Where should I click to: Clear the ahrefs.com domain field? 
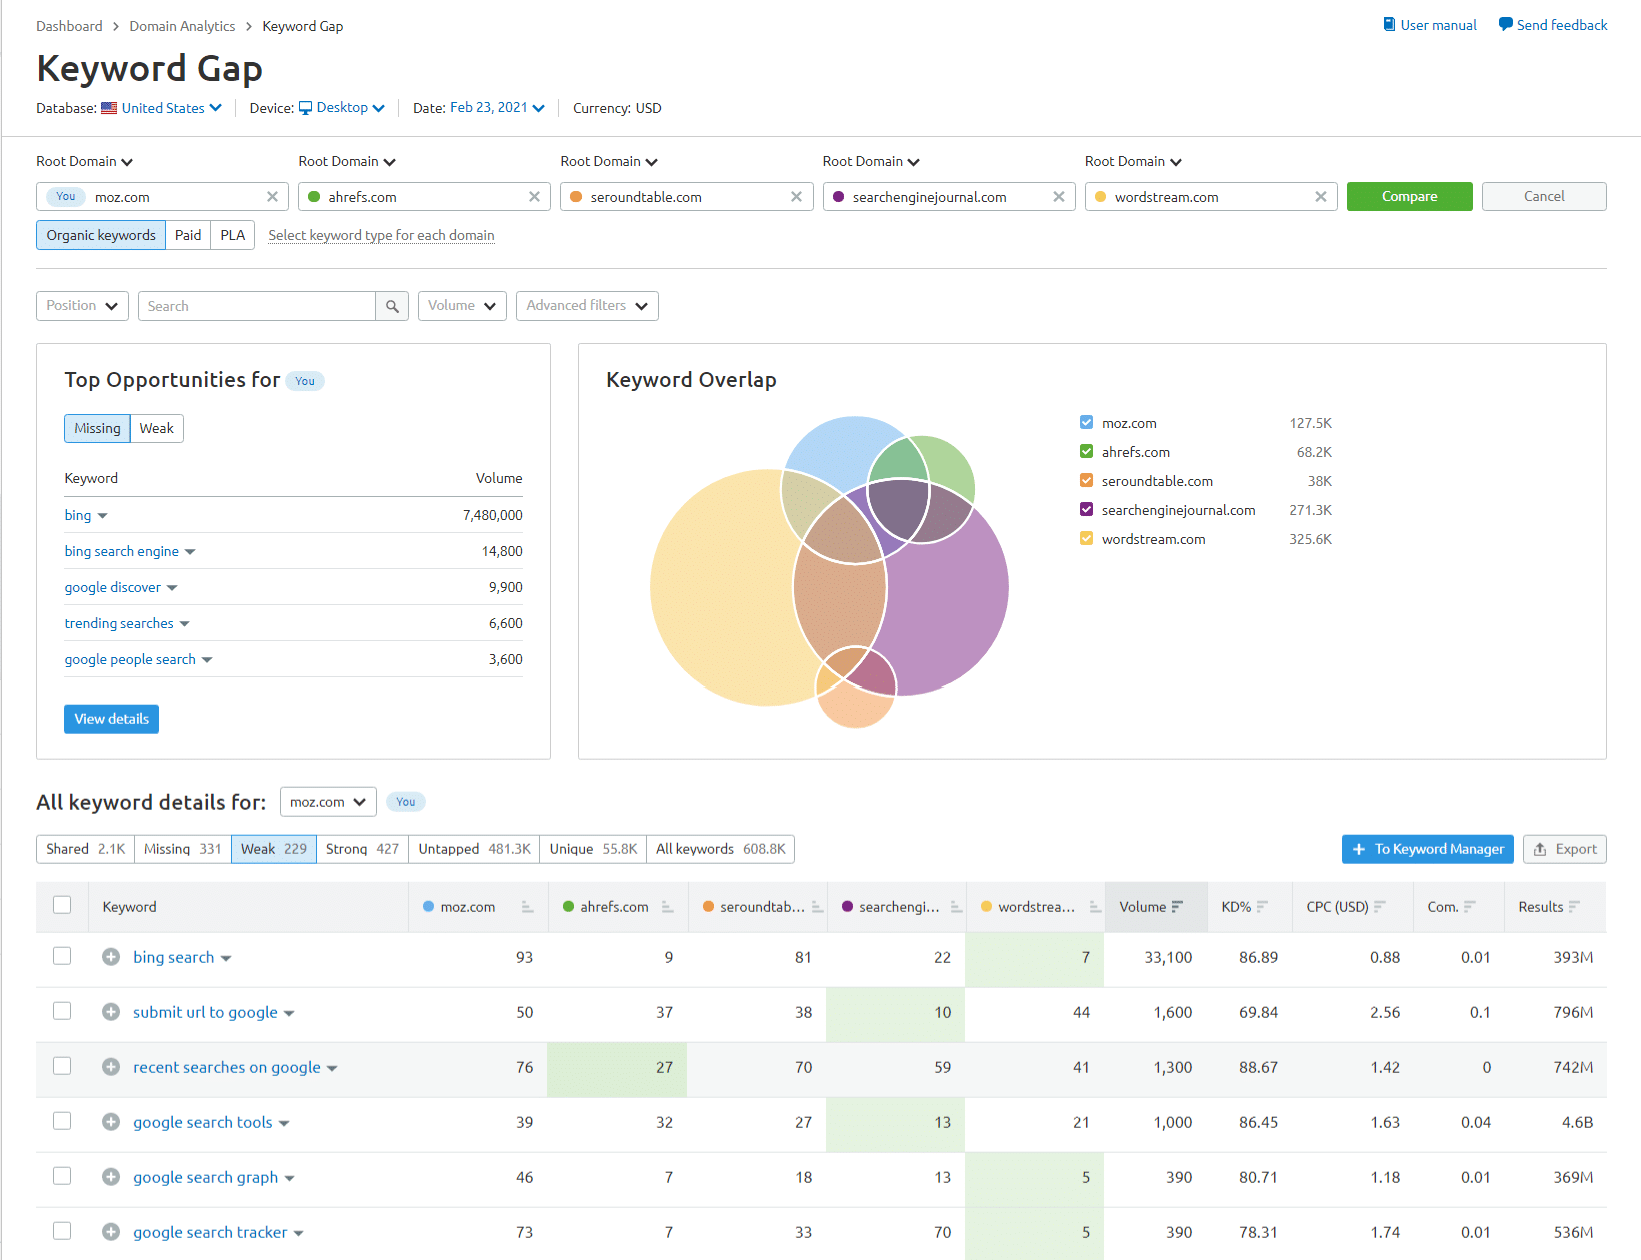click(x=534, y=197)
